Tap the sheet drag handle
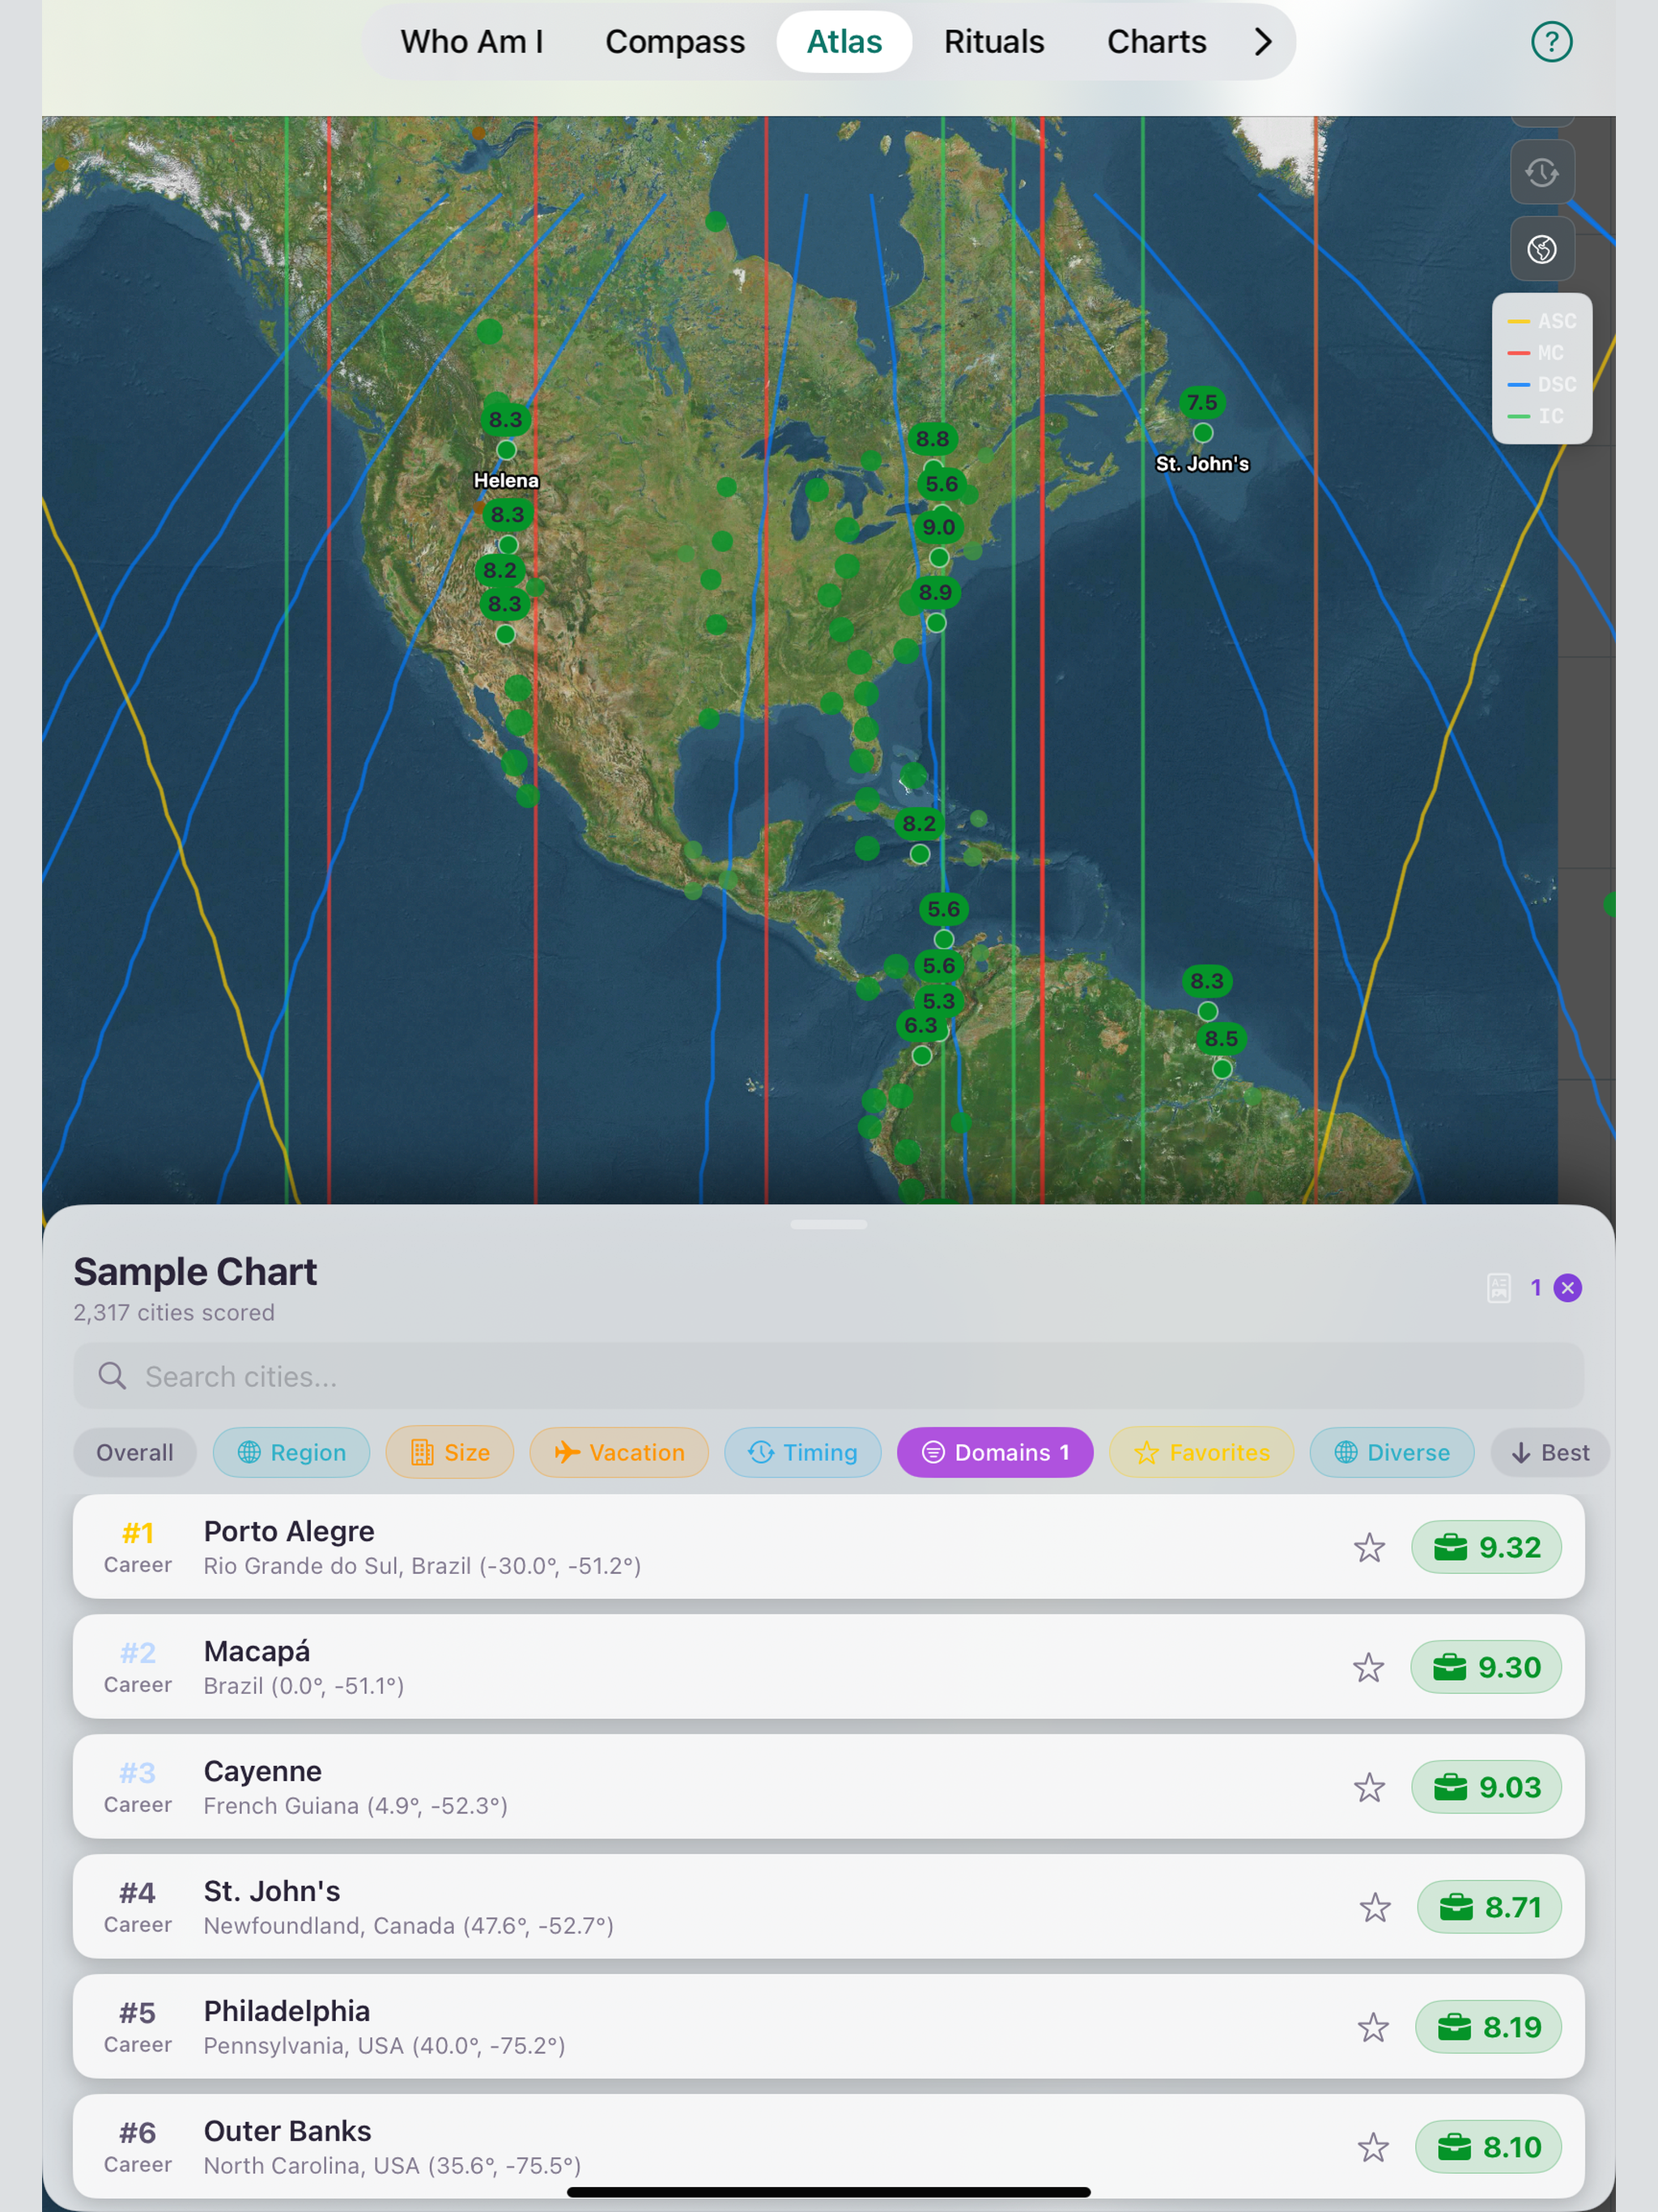 [828, 1224]
